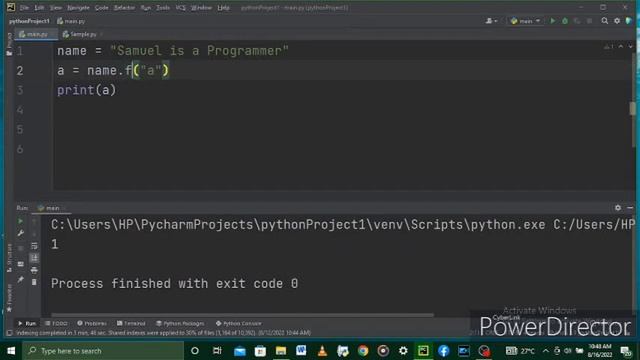Open run configuration wrench in Run panel
The image size is (640, 360).
tap(20, 233)
